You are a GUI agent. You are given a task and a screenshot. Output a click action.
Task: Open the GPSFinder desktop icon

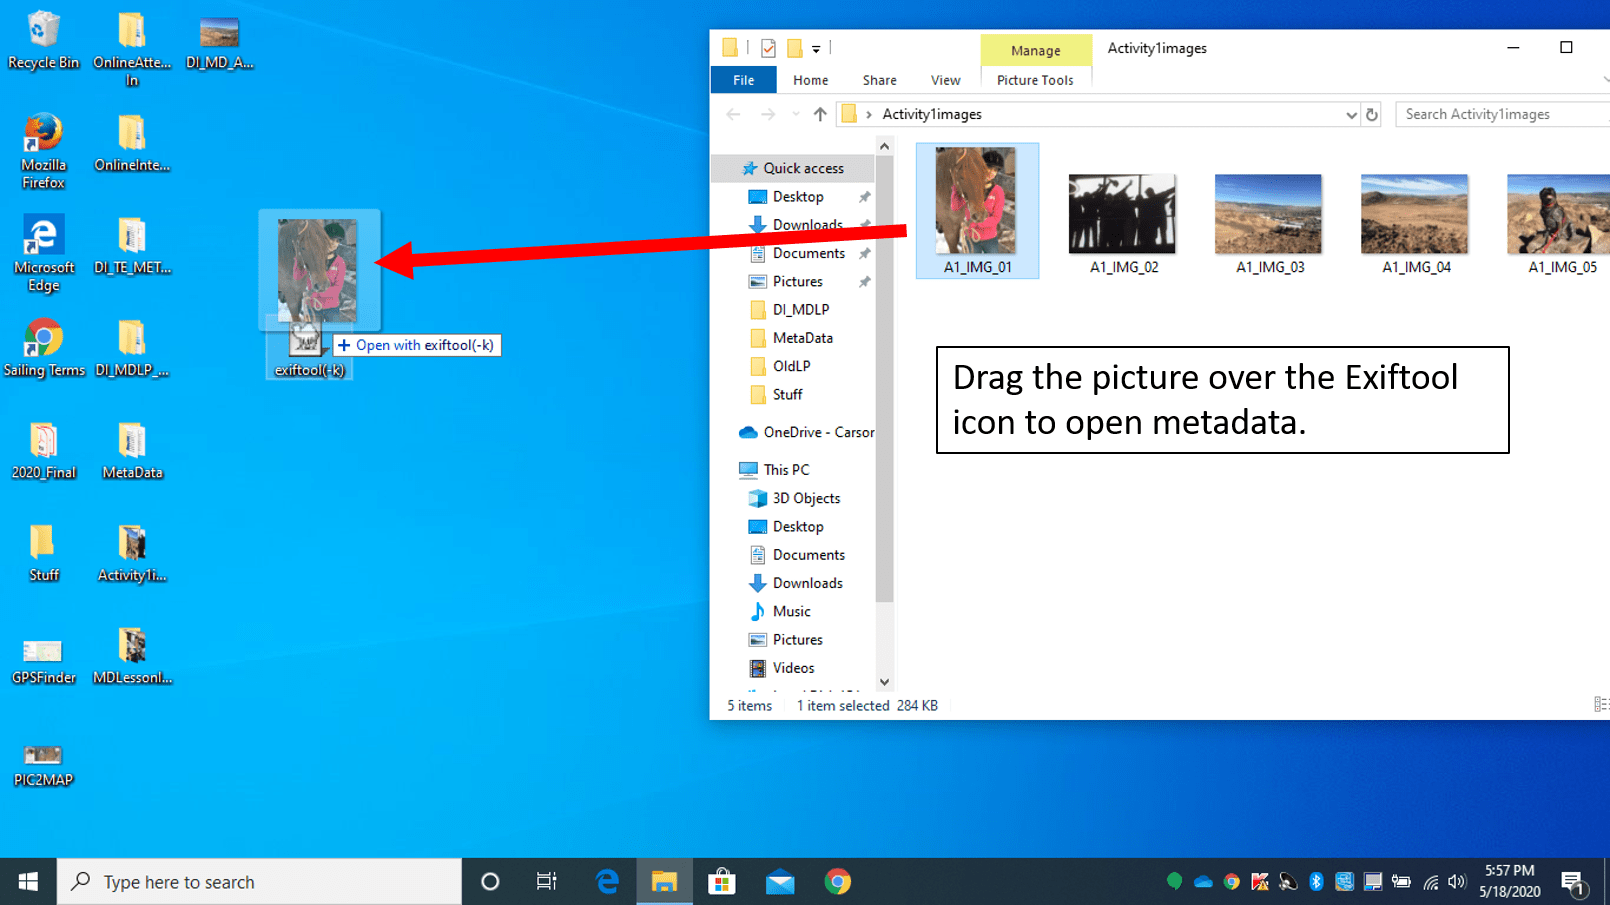(43, 657)
